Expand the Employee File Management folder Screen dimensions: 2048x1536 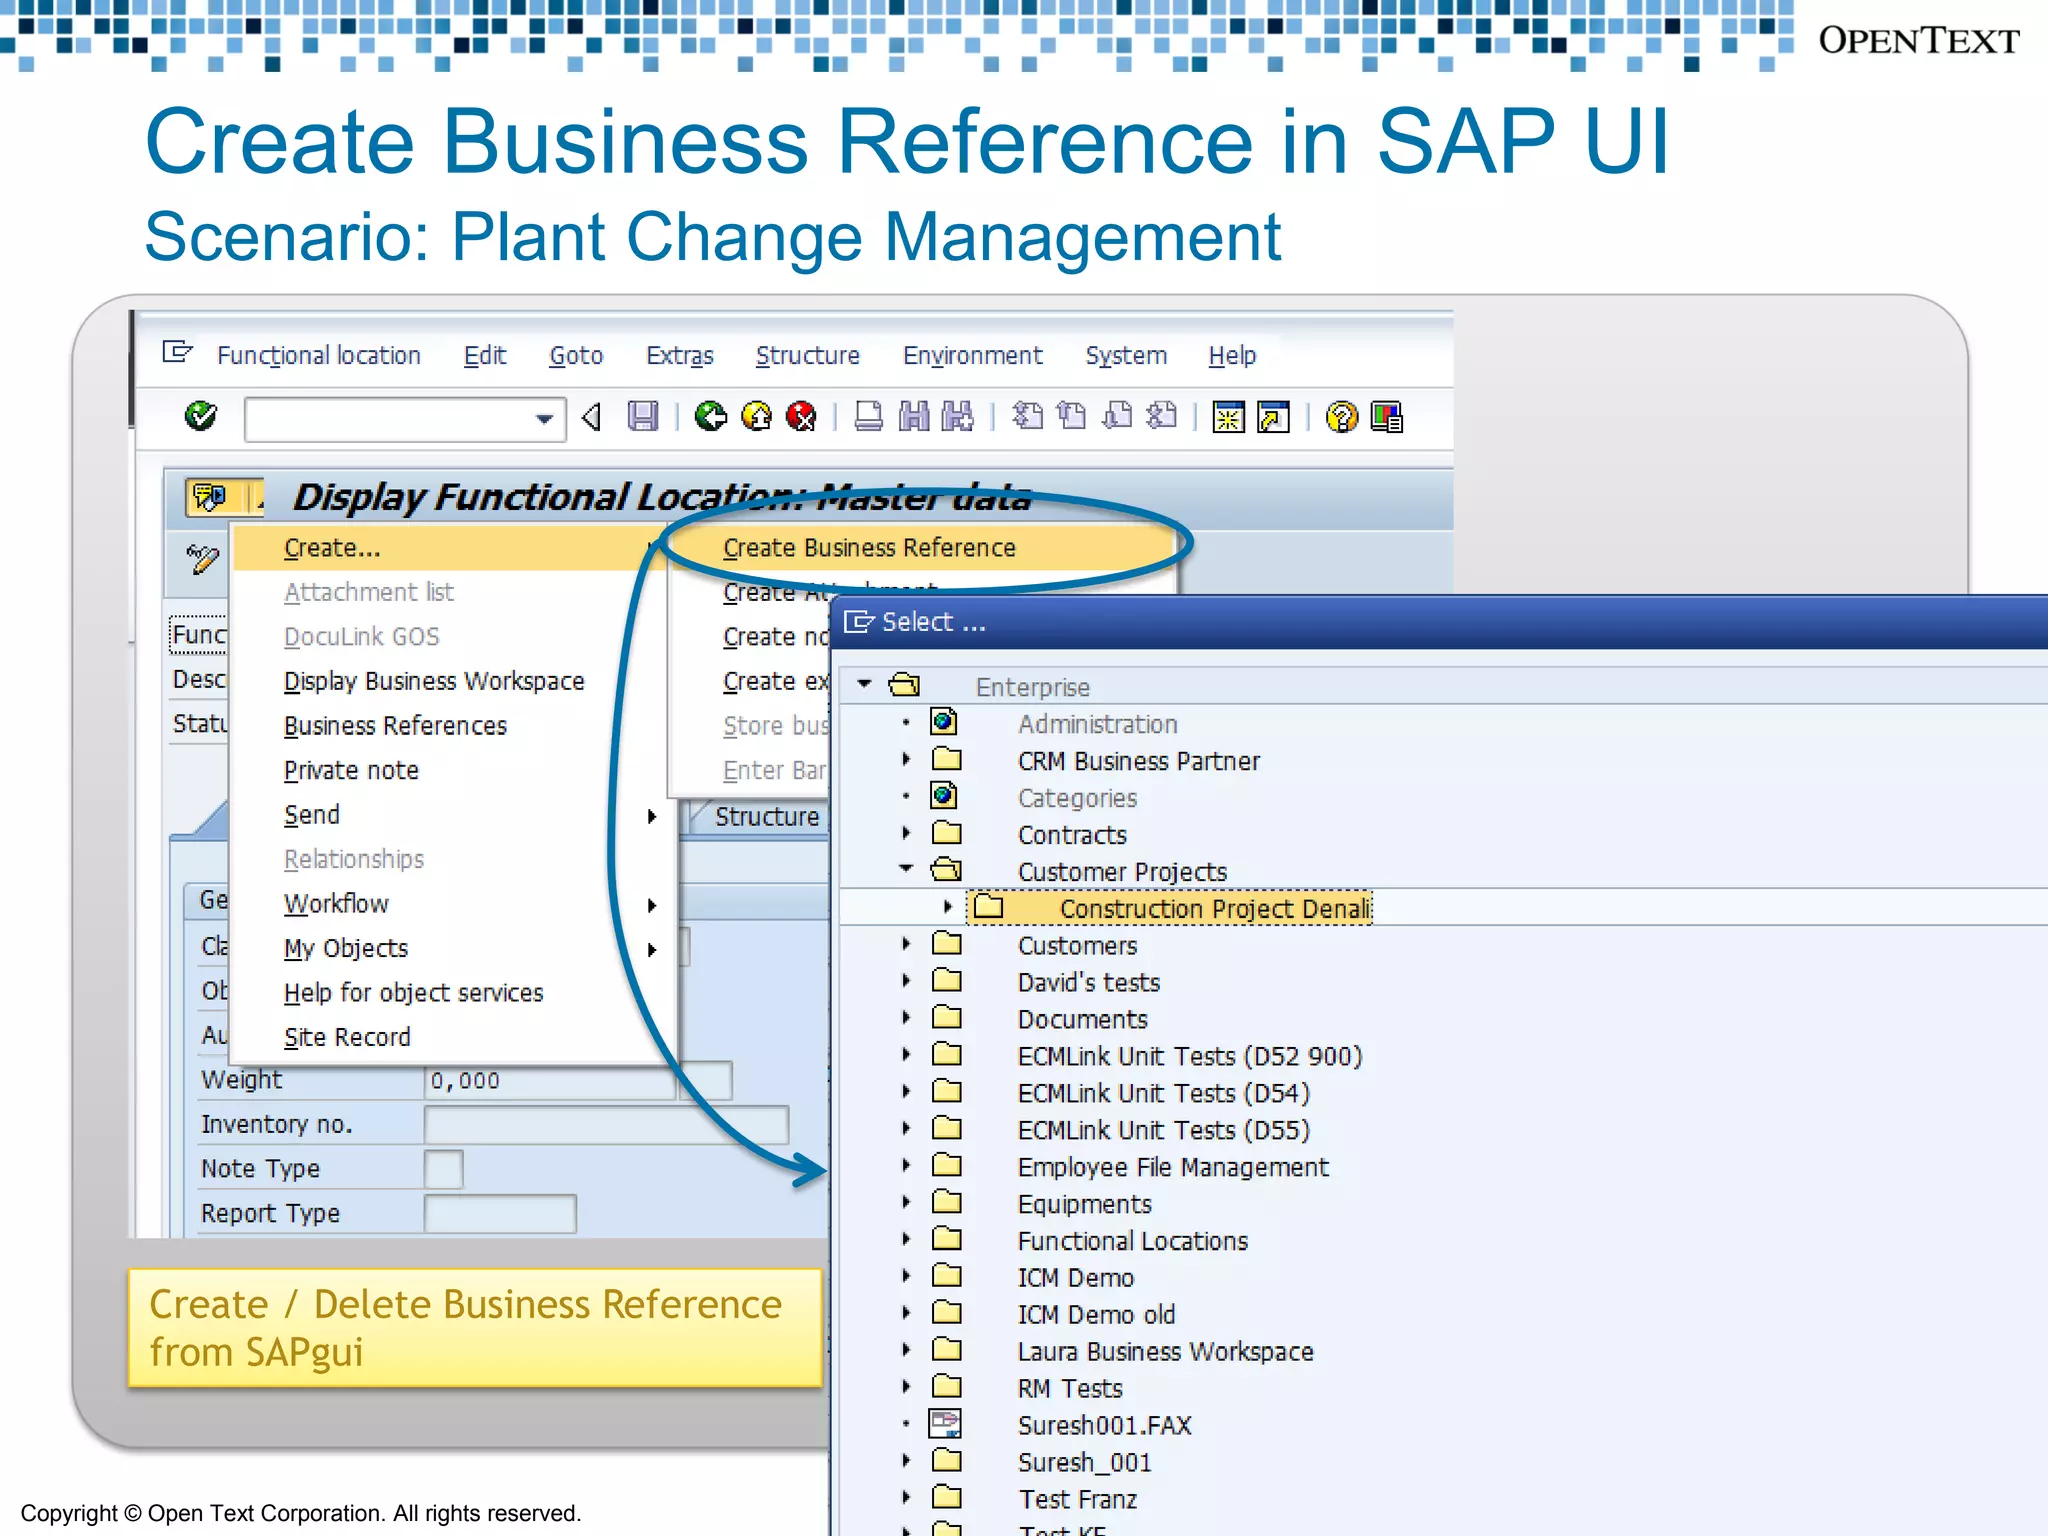click(907, 1165)
